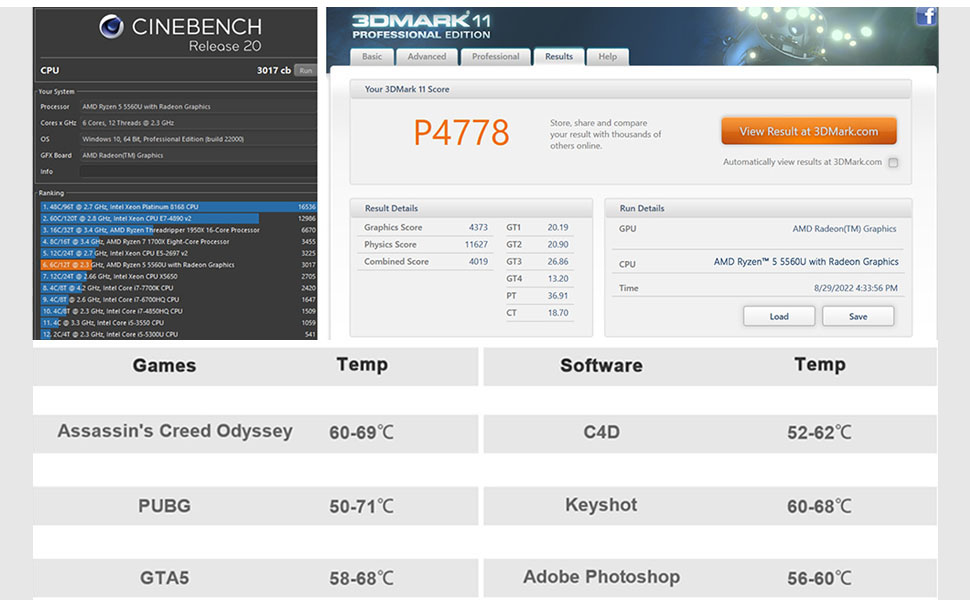This screenshot has width=970, height=600.
Task: Click the GT1 value 20.19
Action: 558,228
